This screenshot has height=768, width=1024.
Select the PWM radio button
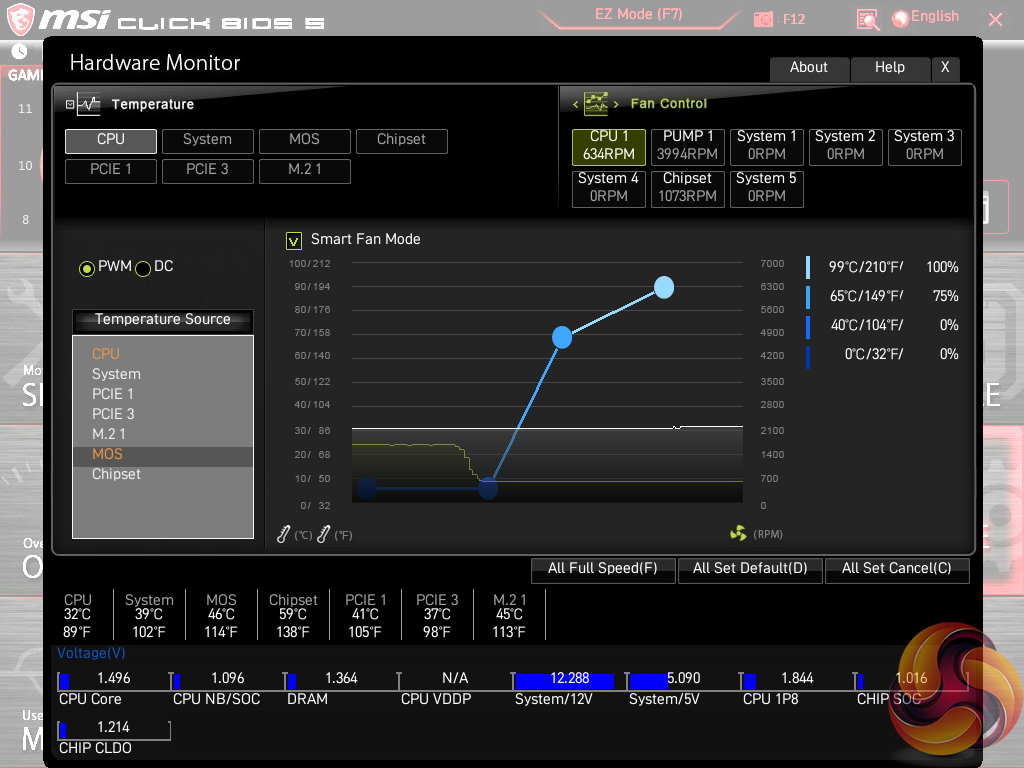pyautogui.click(x=87, y=268)
